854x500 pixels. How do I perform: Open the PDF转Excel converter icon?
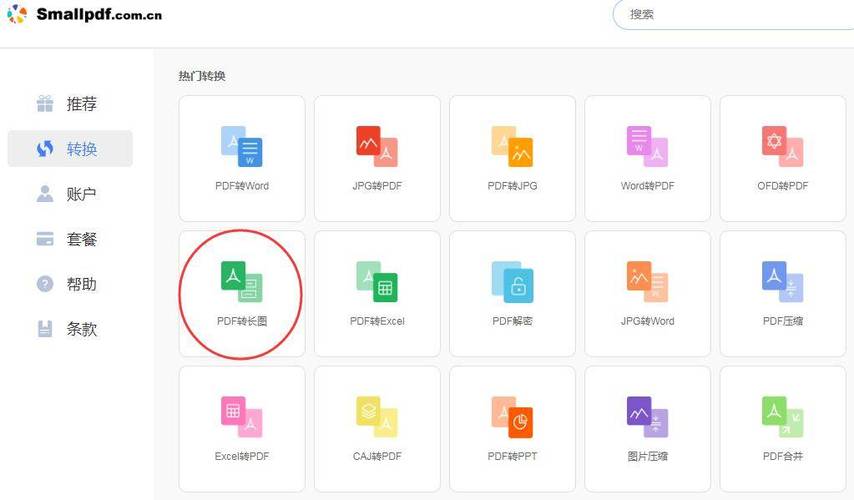(377, 281)
